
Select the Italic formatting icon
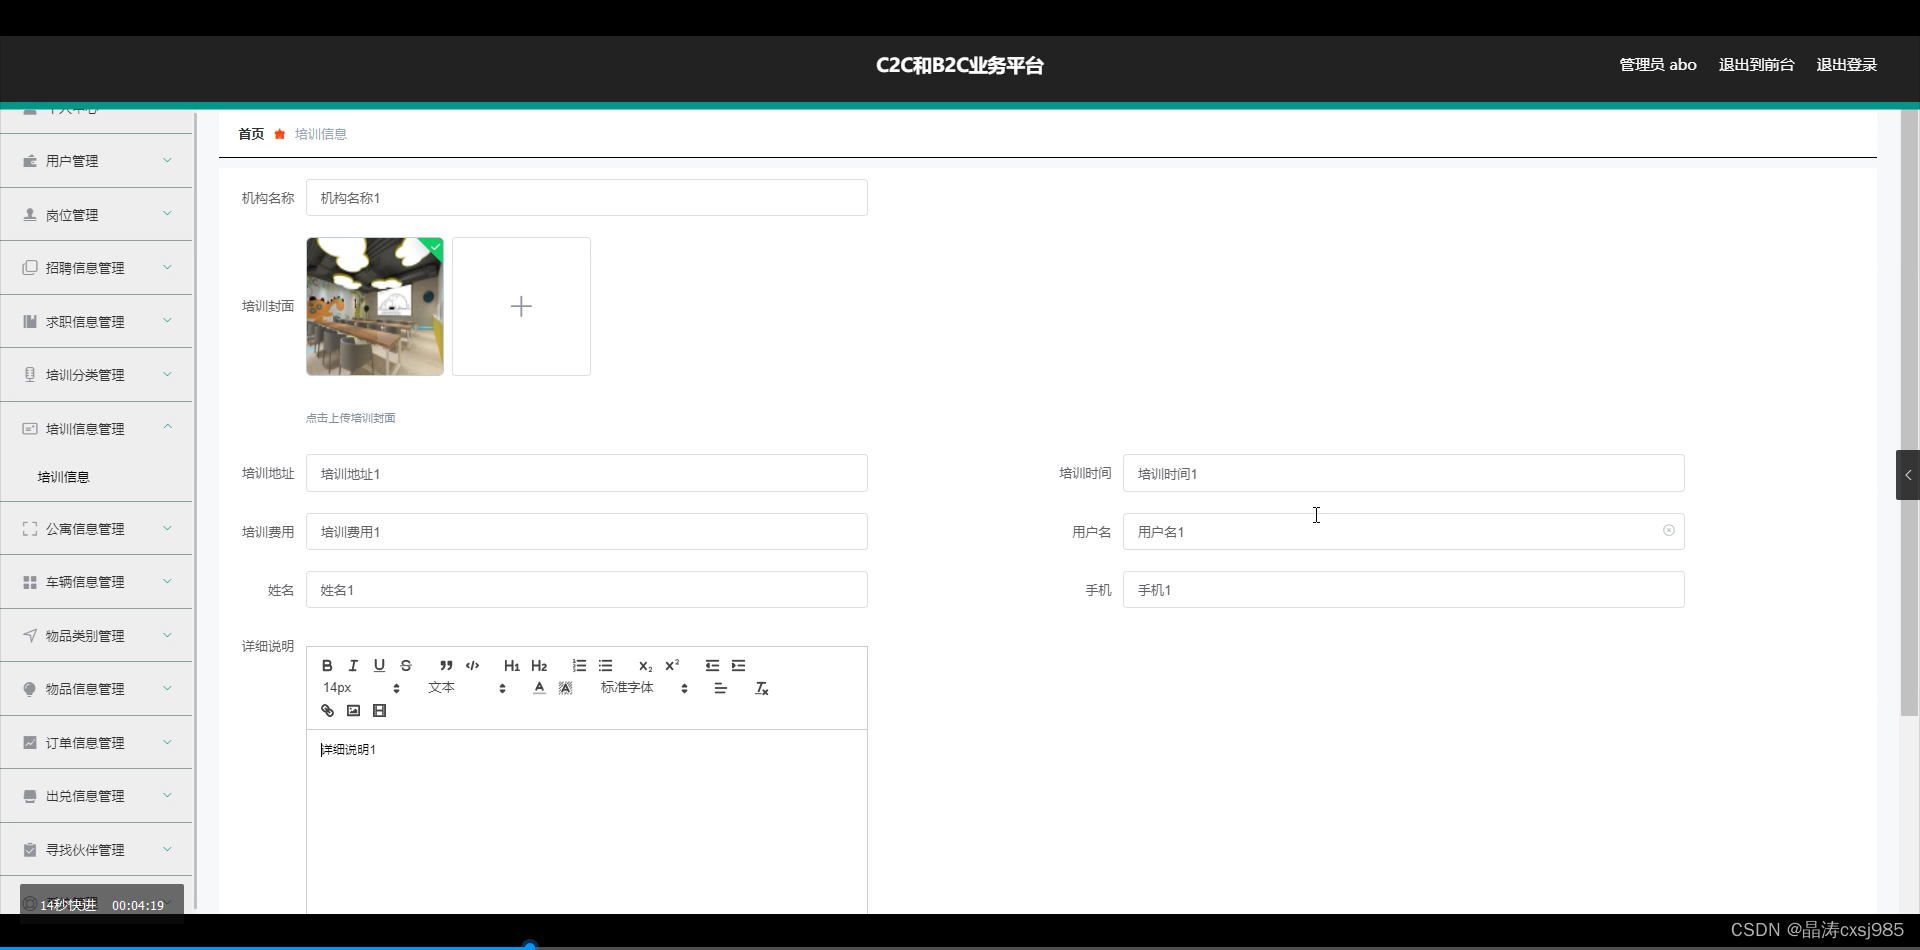click(x=353, y=665)
